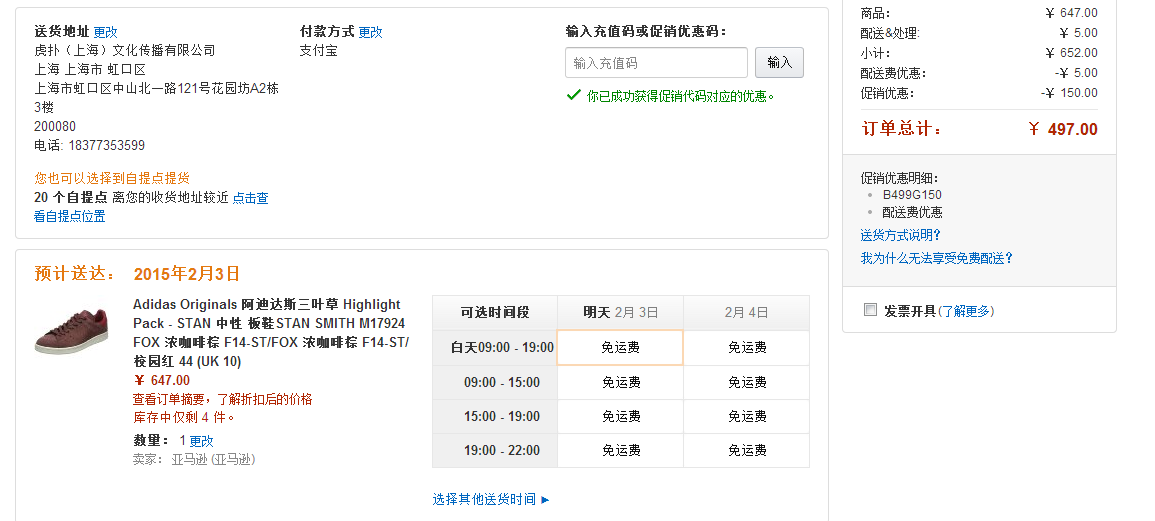
Task: Click 库存中仅剩 4 件 stock notice
Action: (x=184, y=417)
